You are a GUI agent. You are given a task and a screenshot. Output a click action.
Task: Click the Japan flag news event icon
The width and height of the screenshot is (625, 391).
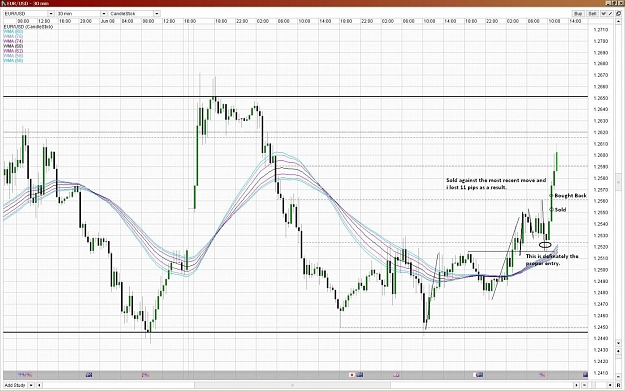(352, 375)
